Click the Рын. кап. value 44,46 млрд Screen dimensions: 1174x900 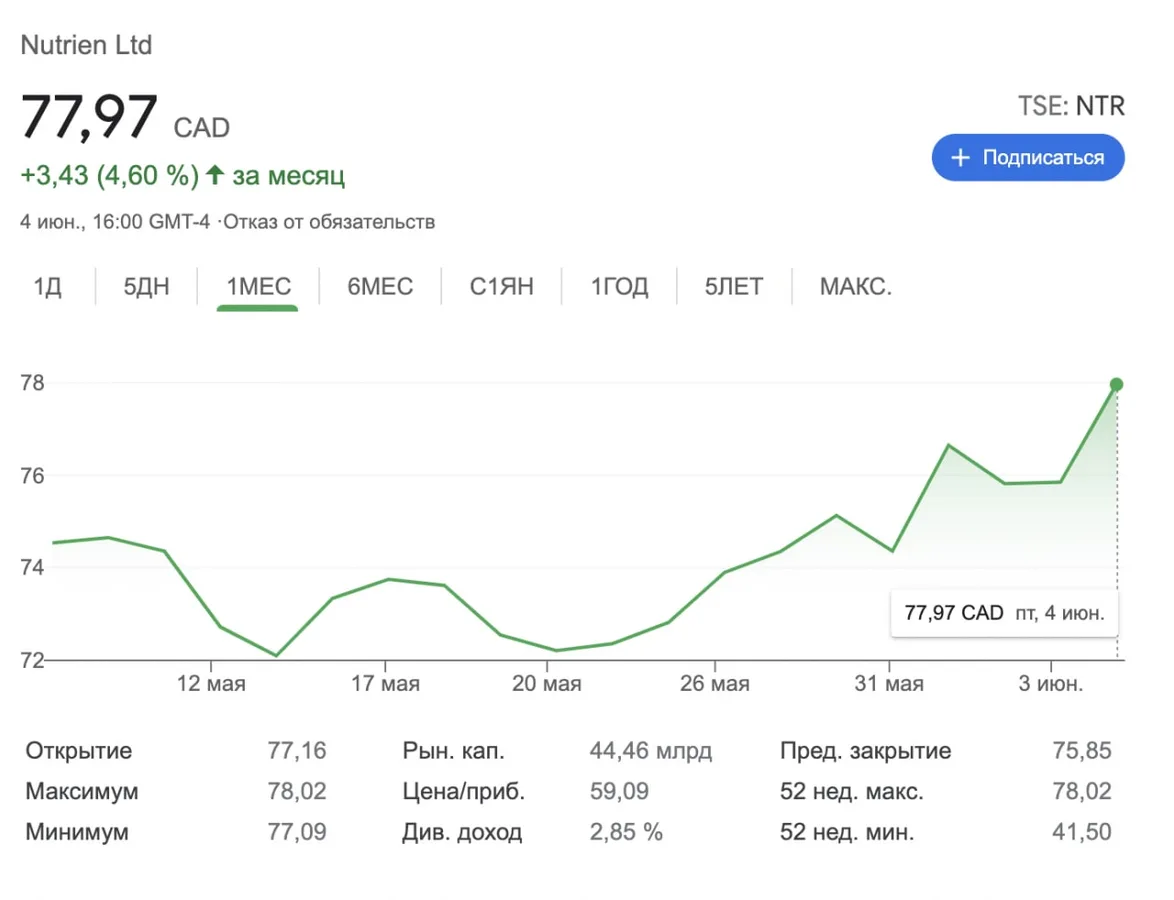[651, 750]
